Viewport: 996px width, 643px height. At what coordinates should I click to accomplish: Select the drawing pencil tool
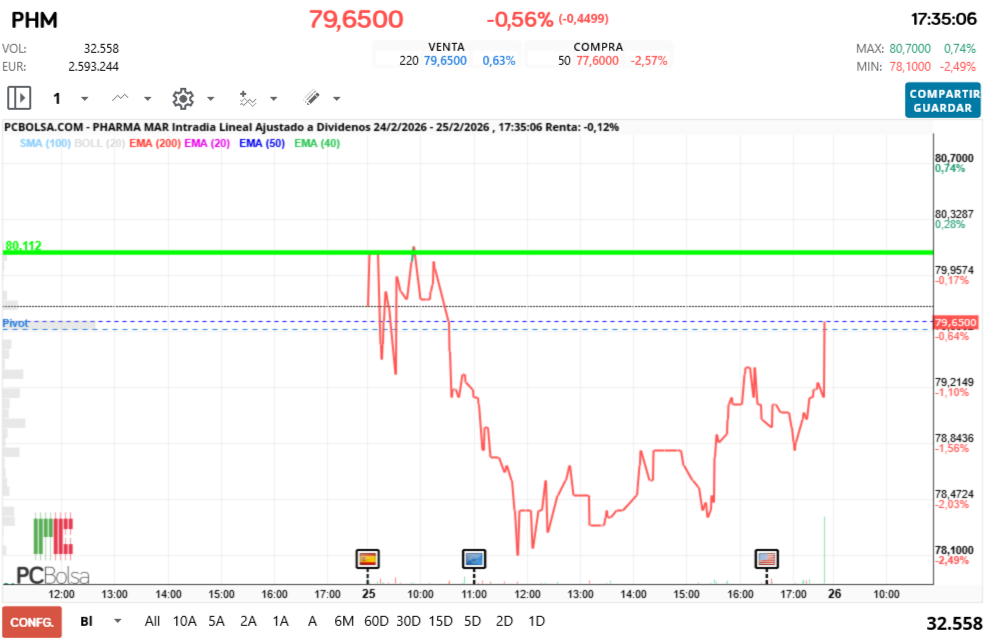point(311,98)
